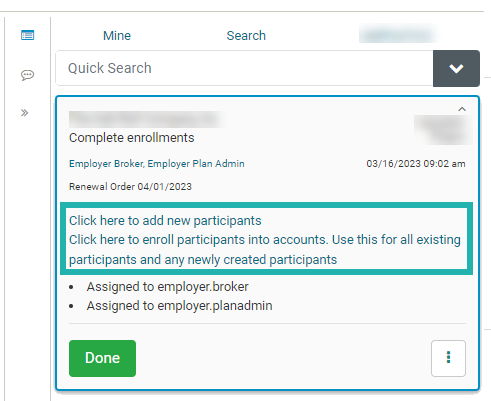491x401 pixels.
Task: Click the 03/16/2023 09:02 am timestamp
Action: [416, 164]
